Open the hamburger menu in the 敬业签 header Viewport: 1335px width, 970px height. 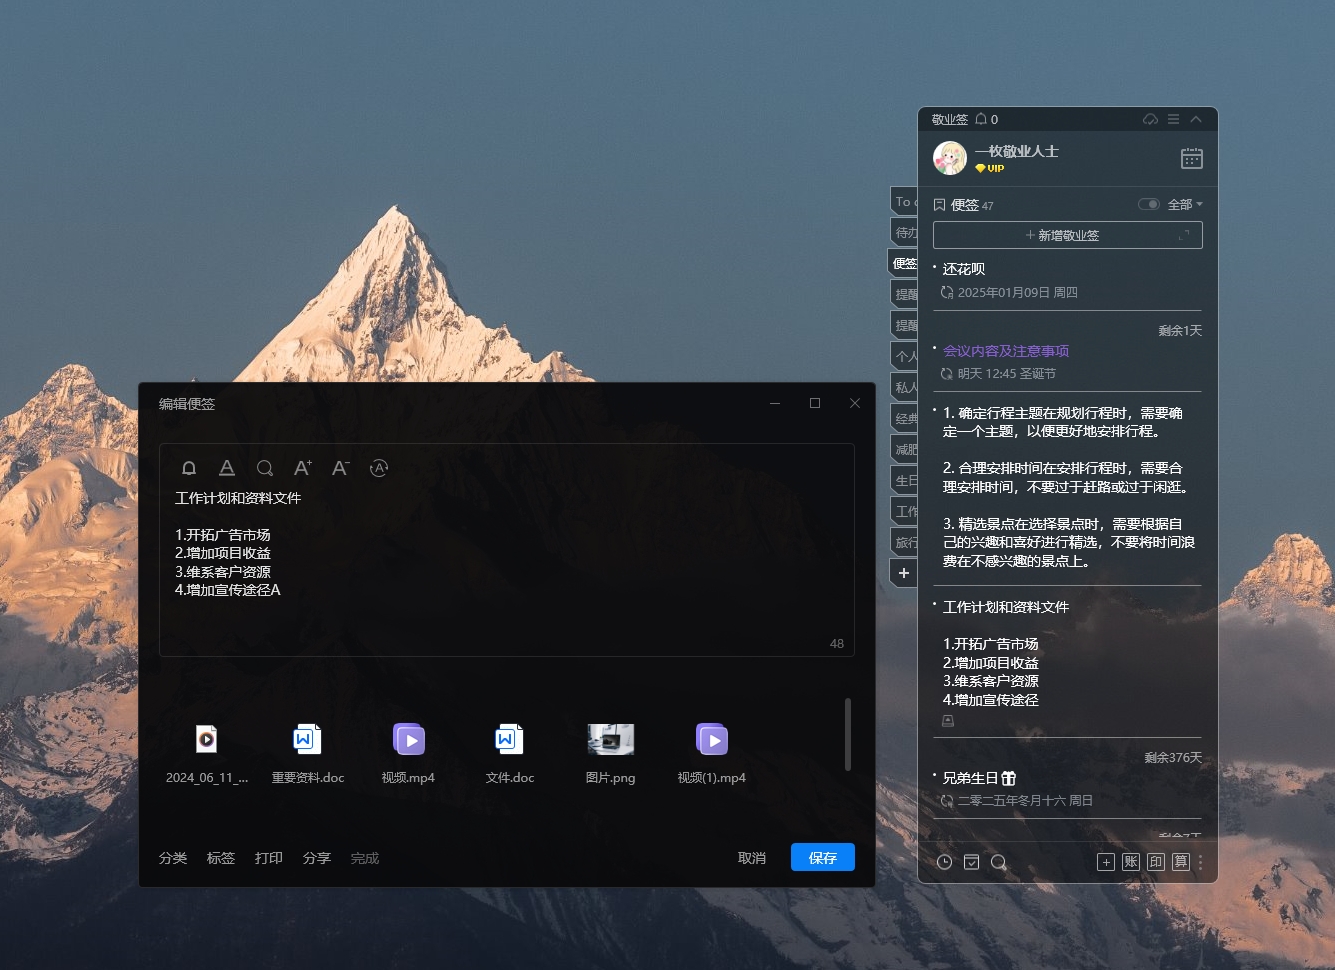point(1173,119)
